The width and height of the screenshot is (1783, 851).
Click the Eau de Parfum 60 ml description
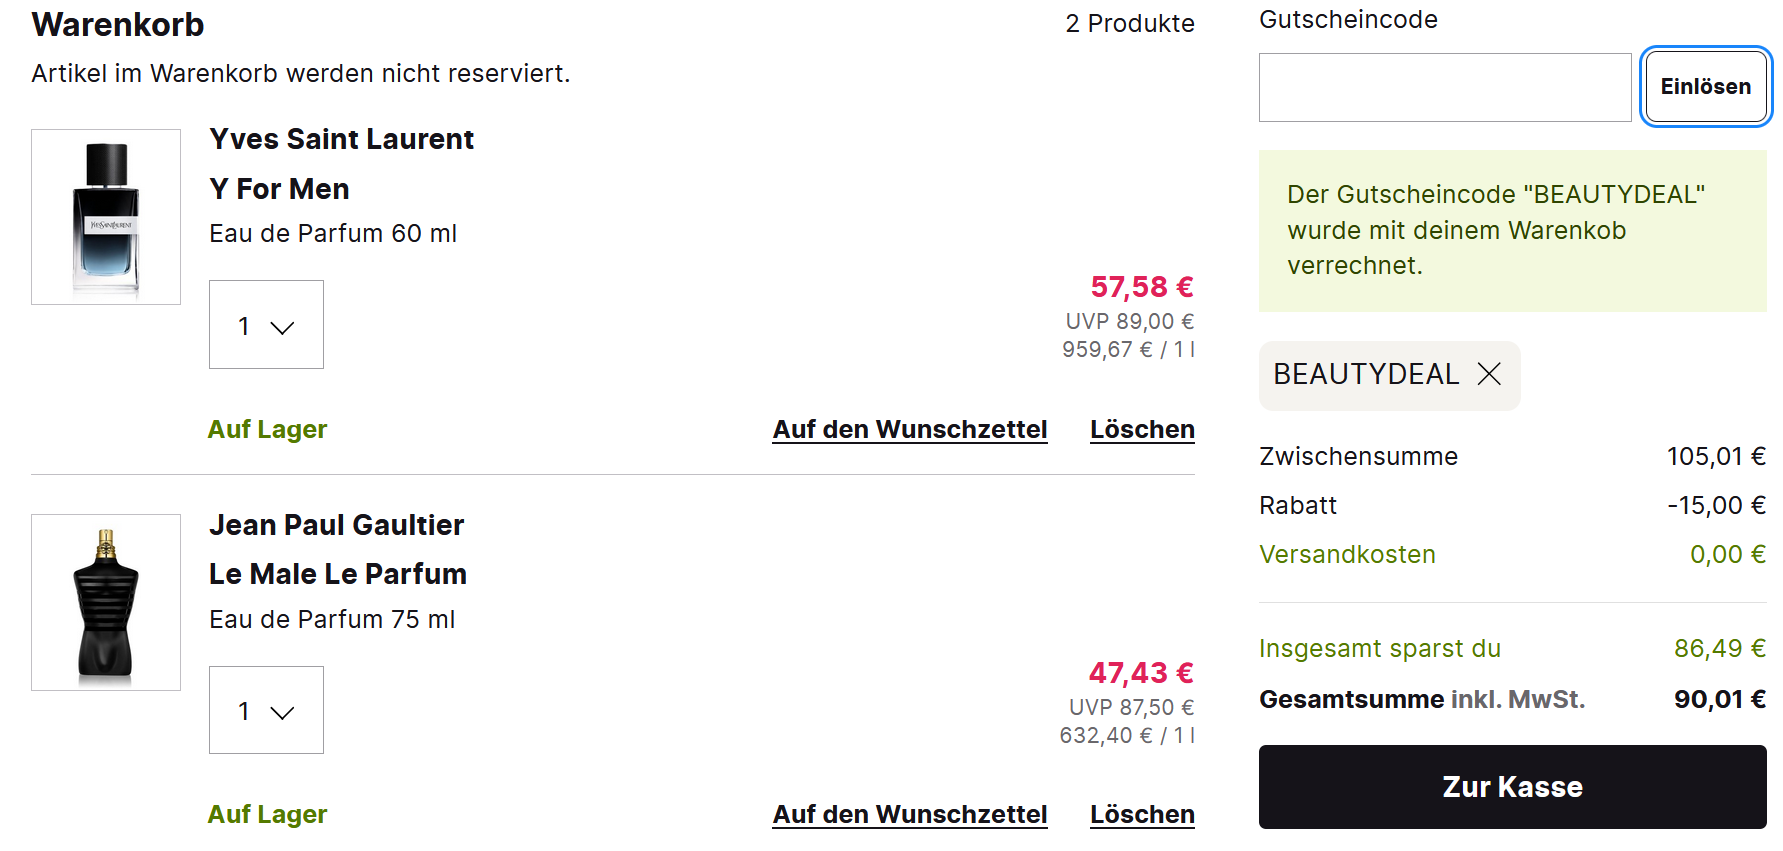click(332, 233)
